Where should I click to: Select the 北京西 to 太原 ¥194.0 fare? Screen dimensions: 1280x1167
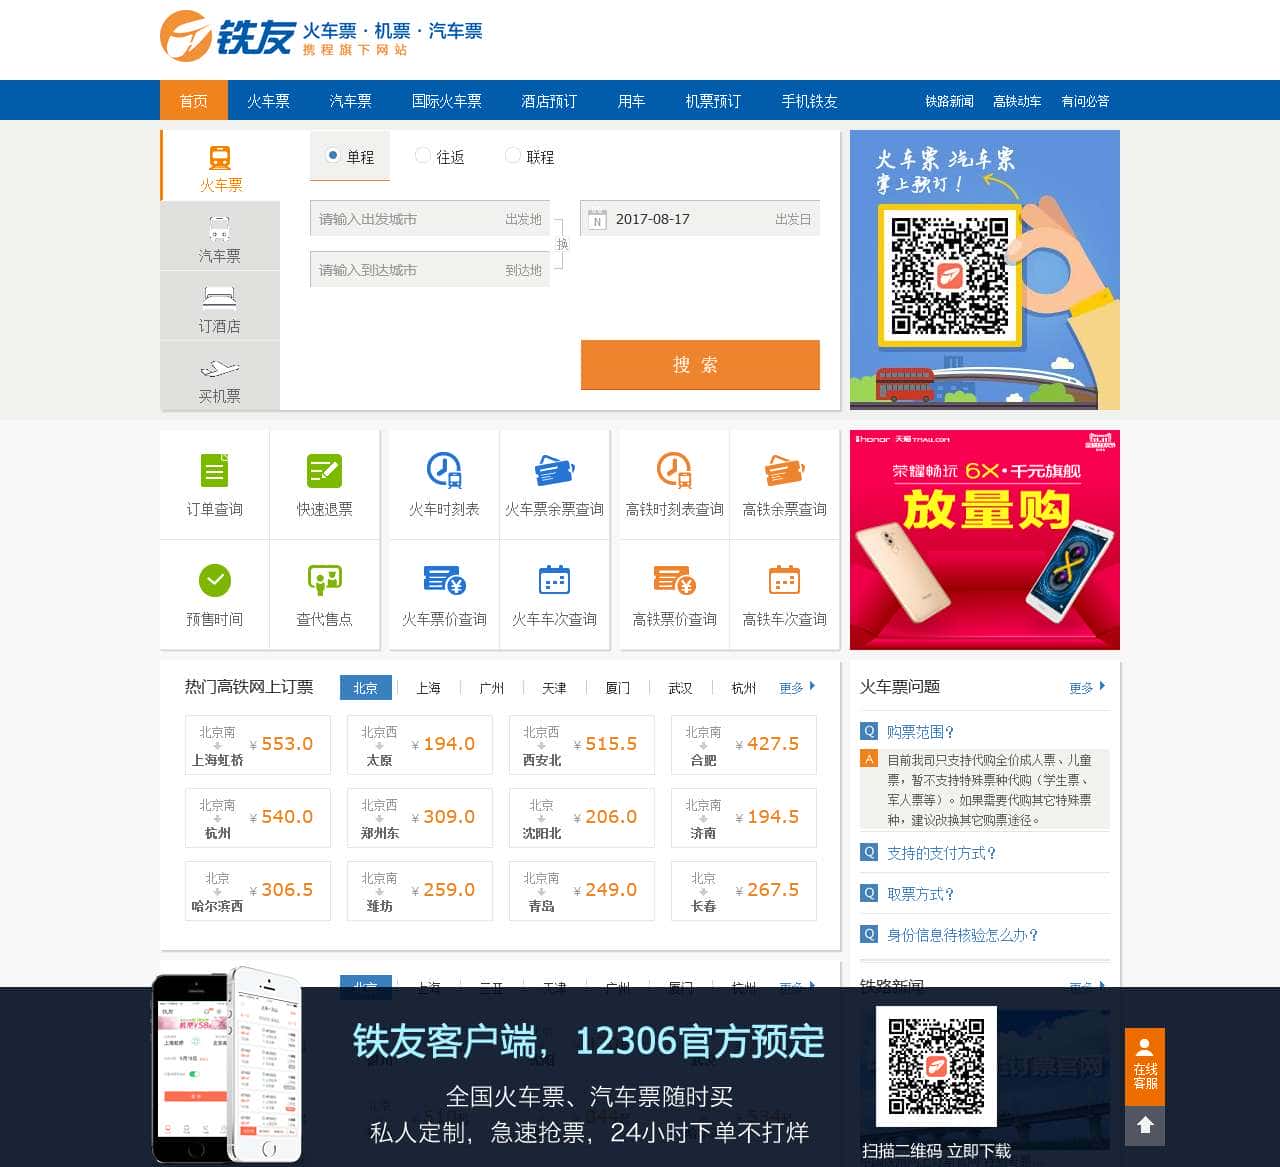coord(420,745)
